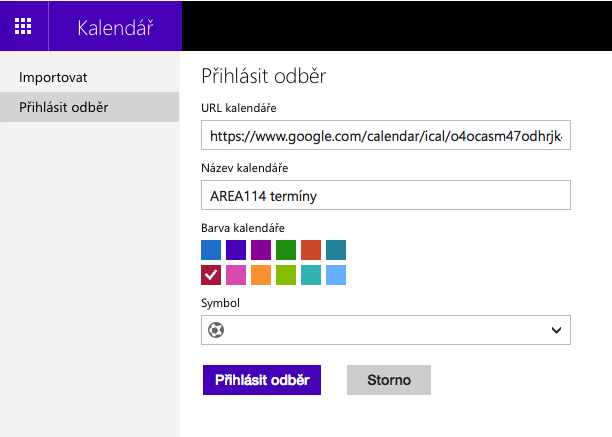Cancel with the Storno button

click(x=389, y=380)
